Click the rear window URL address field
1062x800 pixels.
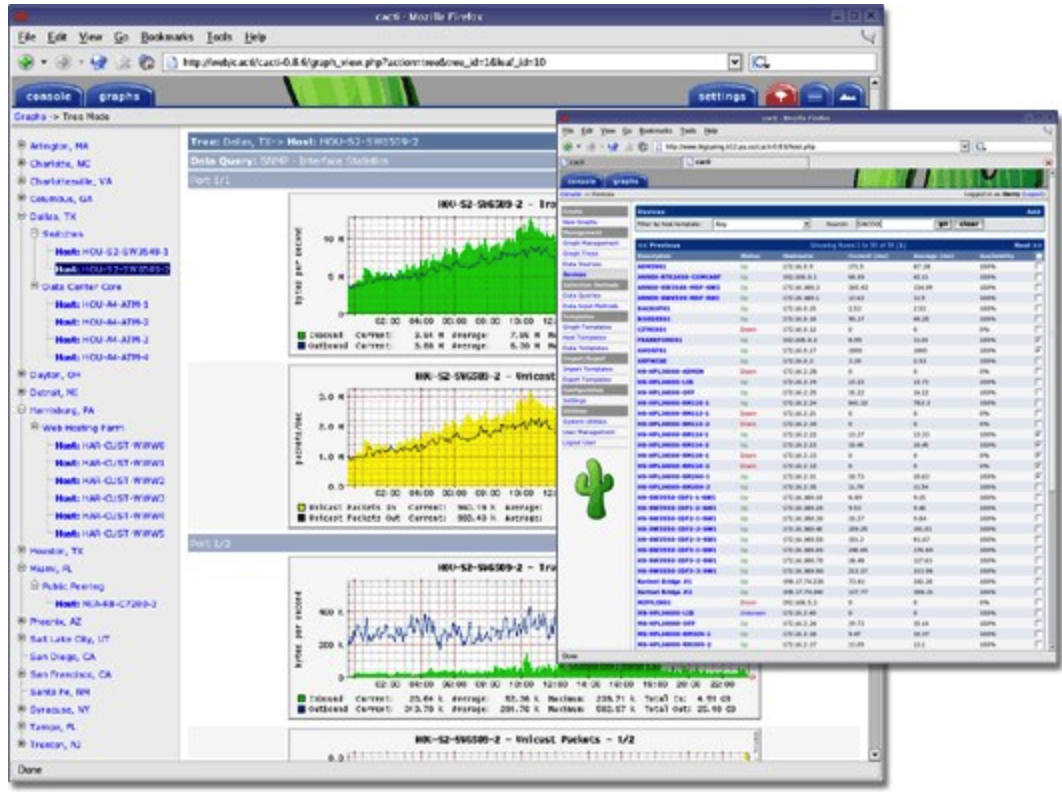tap(454, 62)
